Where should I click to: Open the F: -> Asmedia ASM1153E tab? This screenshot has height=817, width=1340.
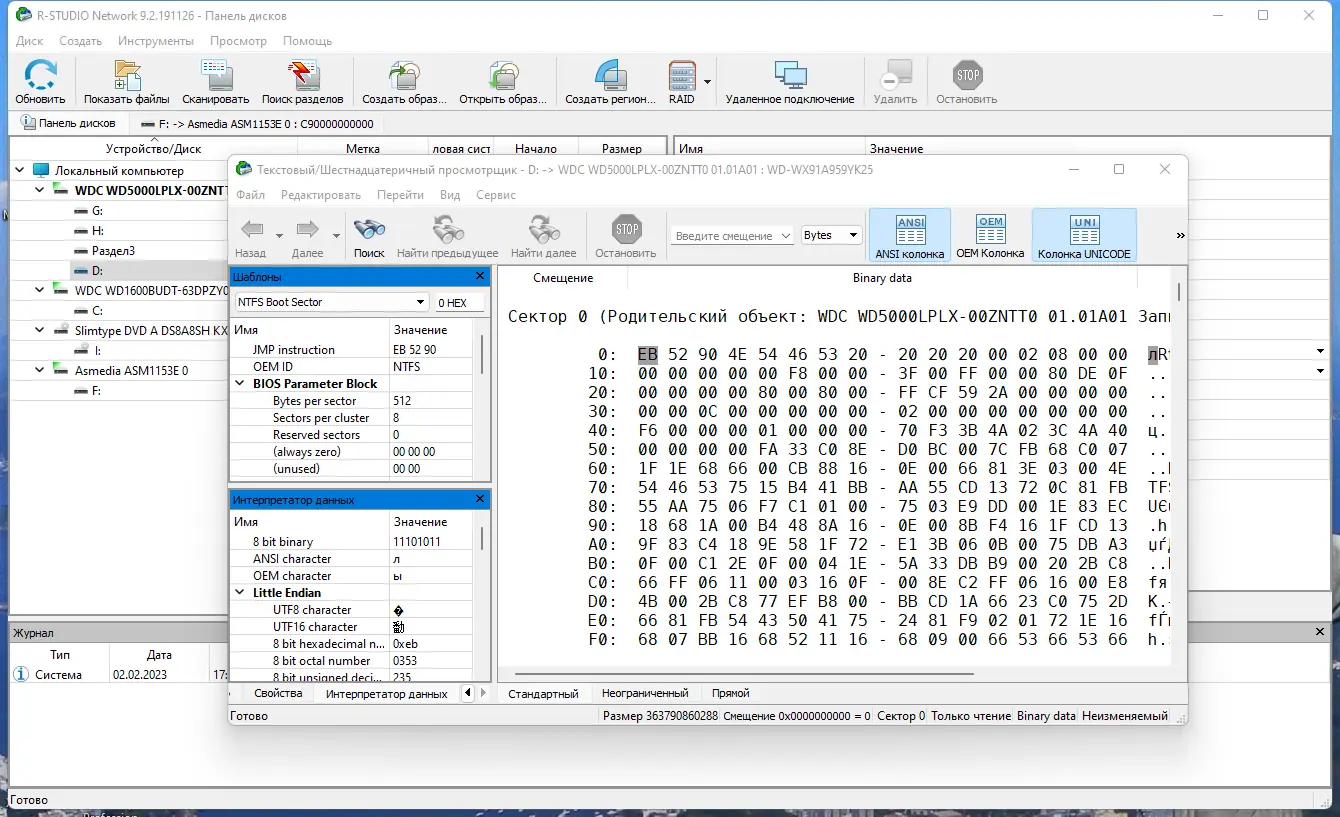[259, 124]
